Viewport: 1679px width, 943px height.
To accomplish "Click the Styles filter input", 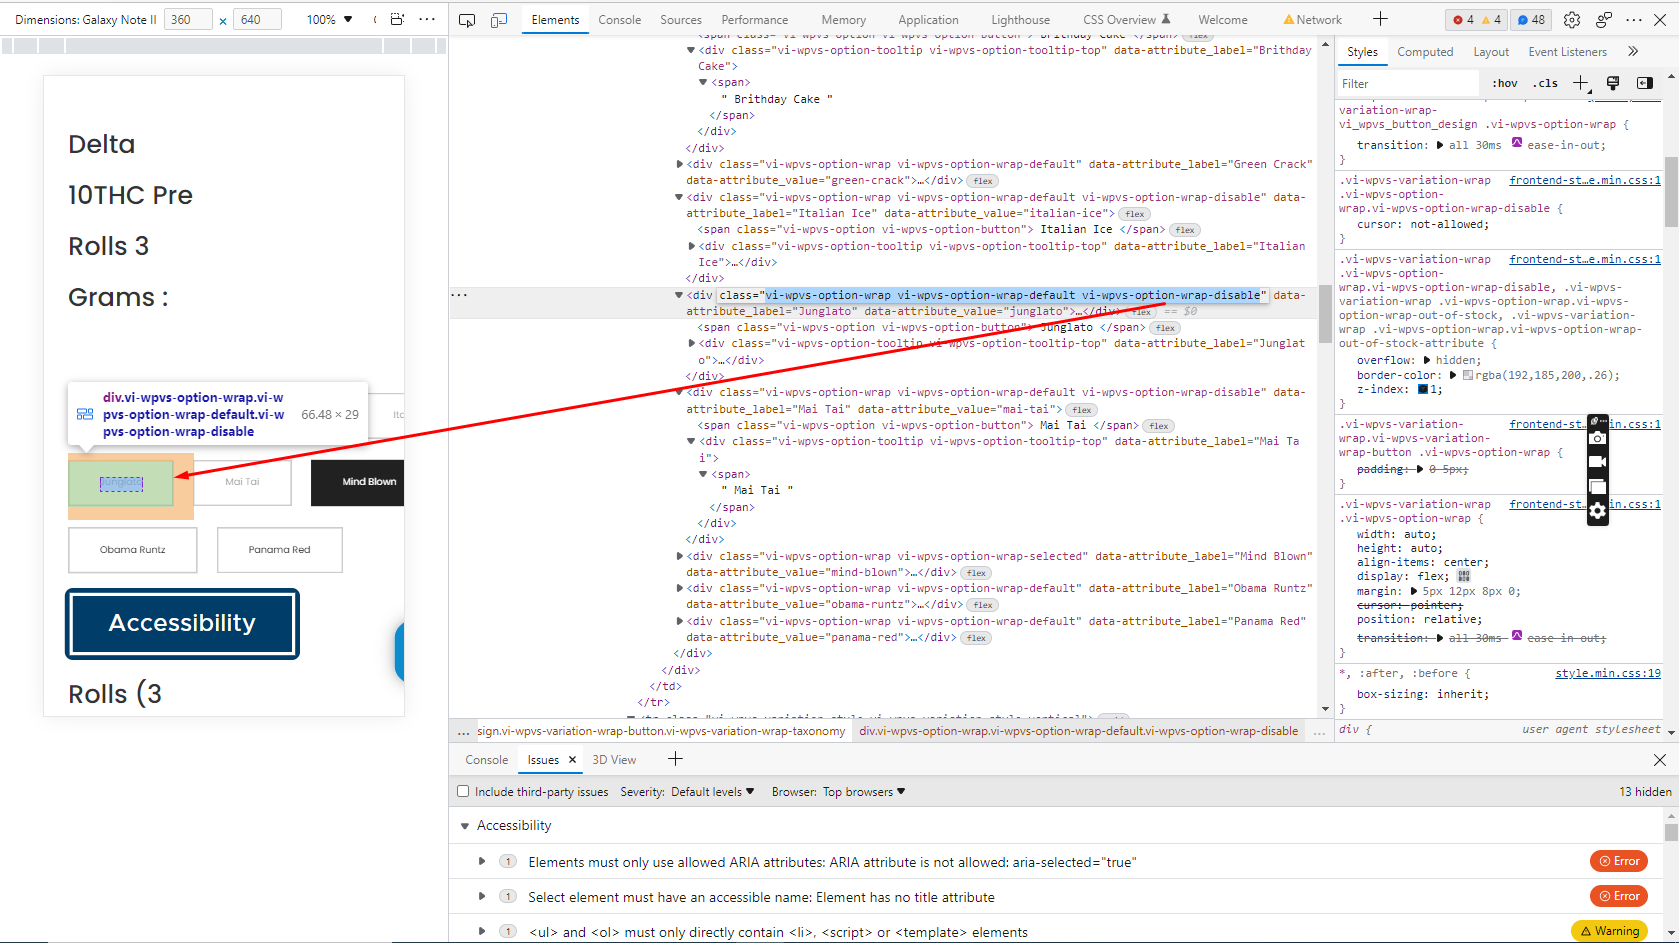I will pyautogui.click(x=1410, y=84).
